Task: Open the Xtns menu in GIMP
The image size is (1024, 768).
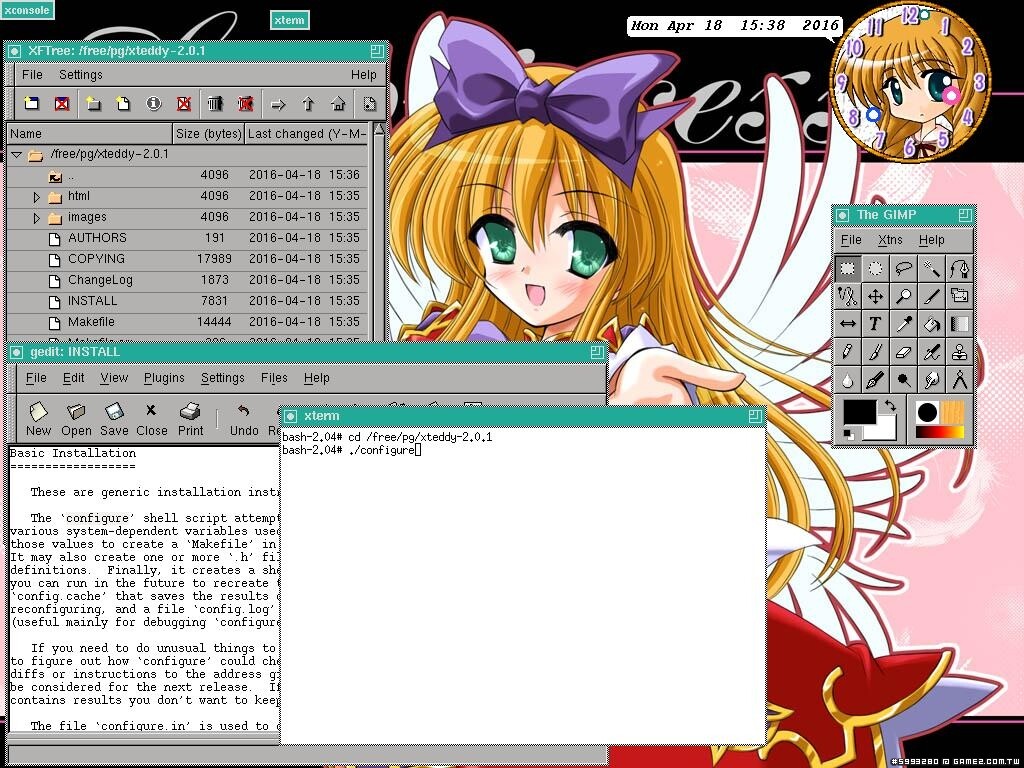Action: pyautogui.click(x=890, y=240)
